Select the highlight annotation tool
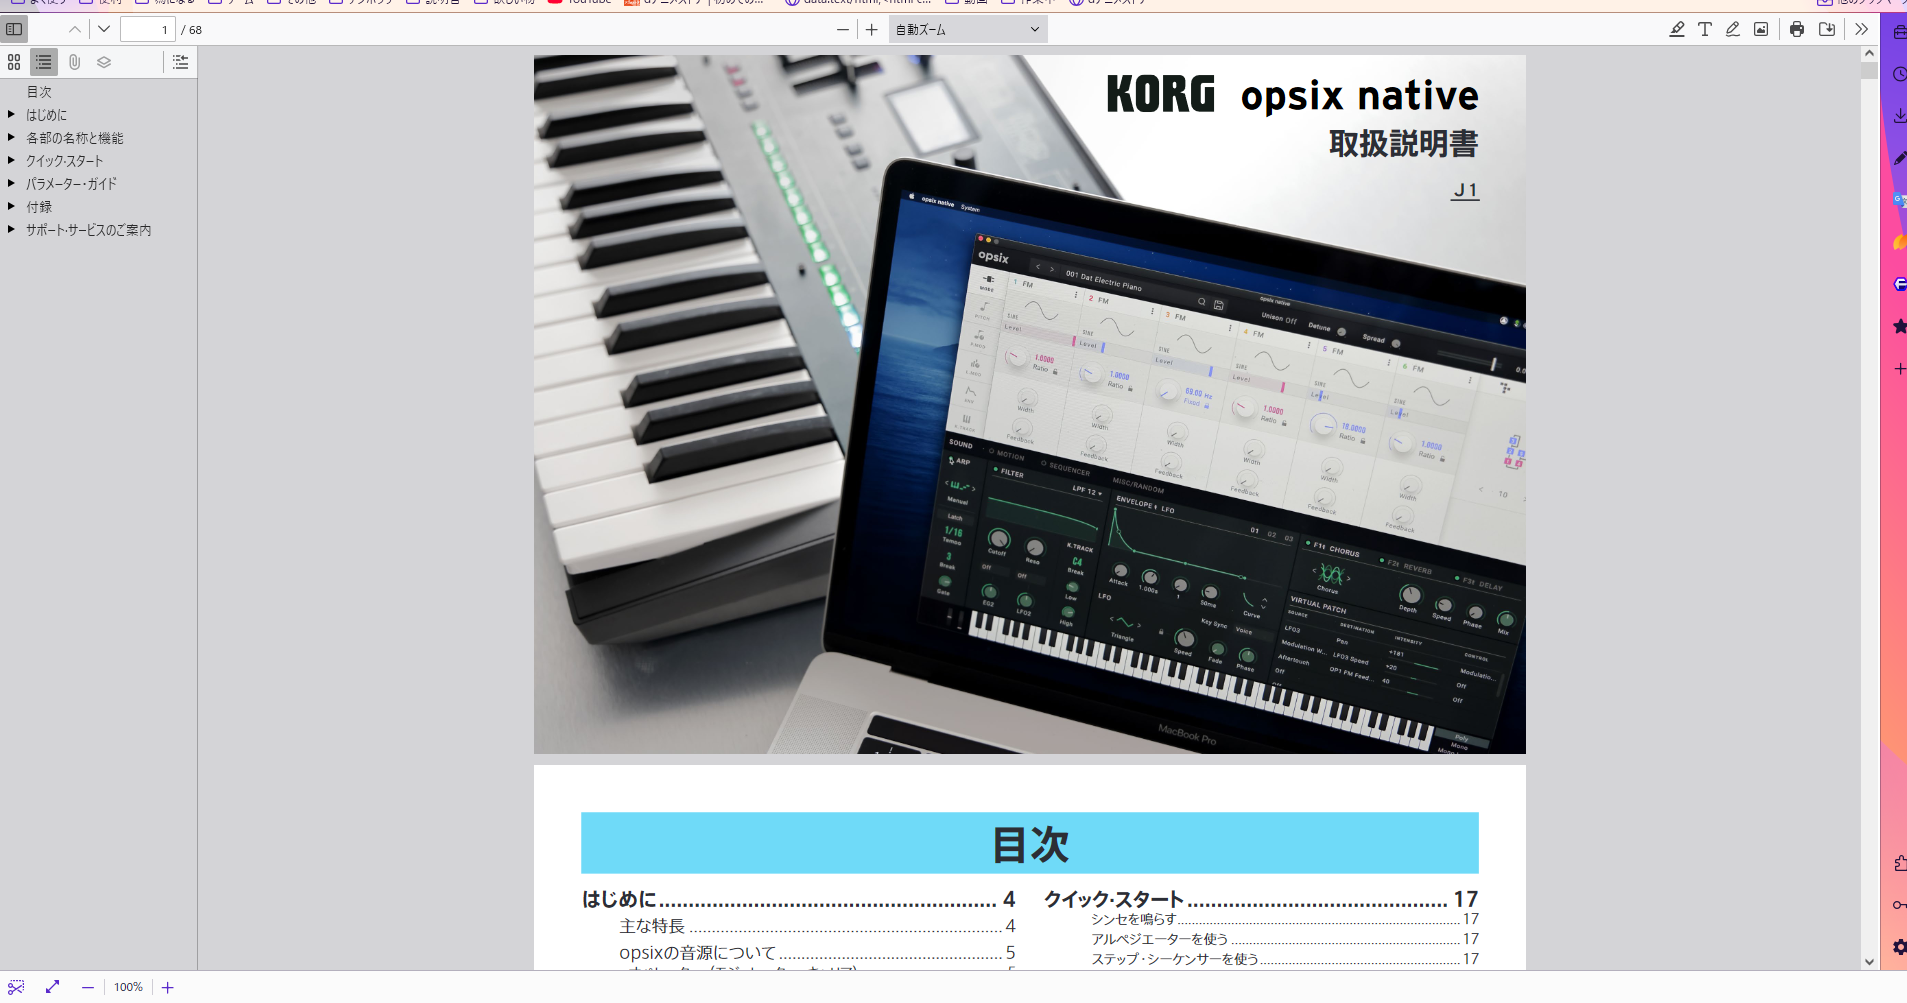 click(x=1677, y=29)
